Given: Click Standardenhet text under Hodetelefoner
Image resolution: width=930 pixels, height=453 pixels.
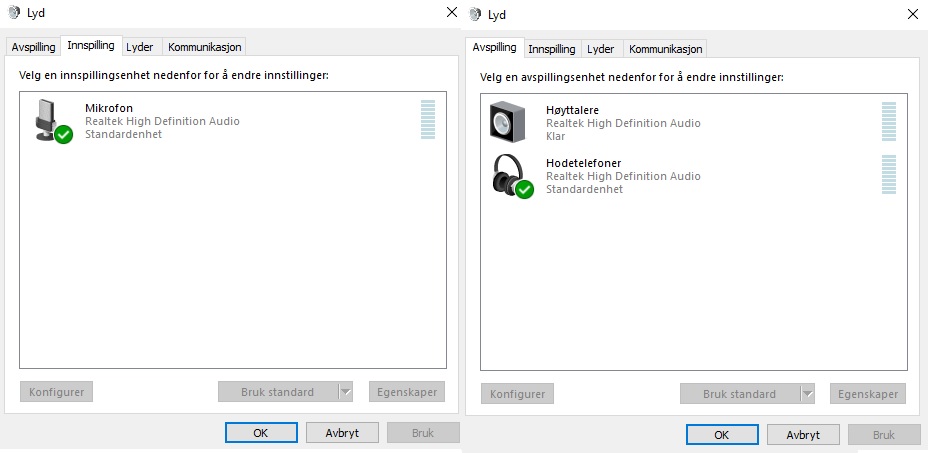Looking at the screenshot, I should click(x=584, y=189).
